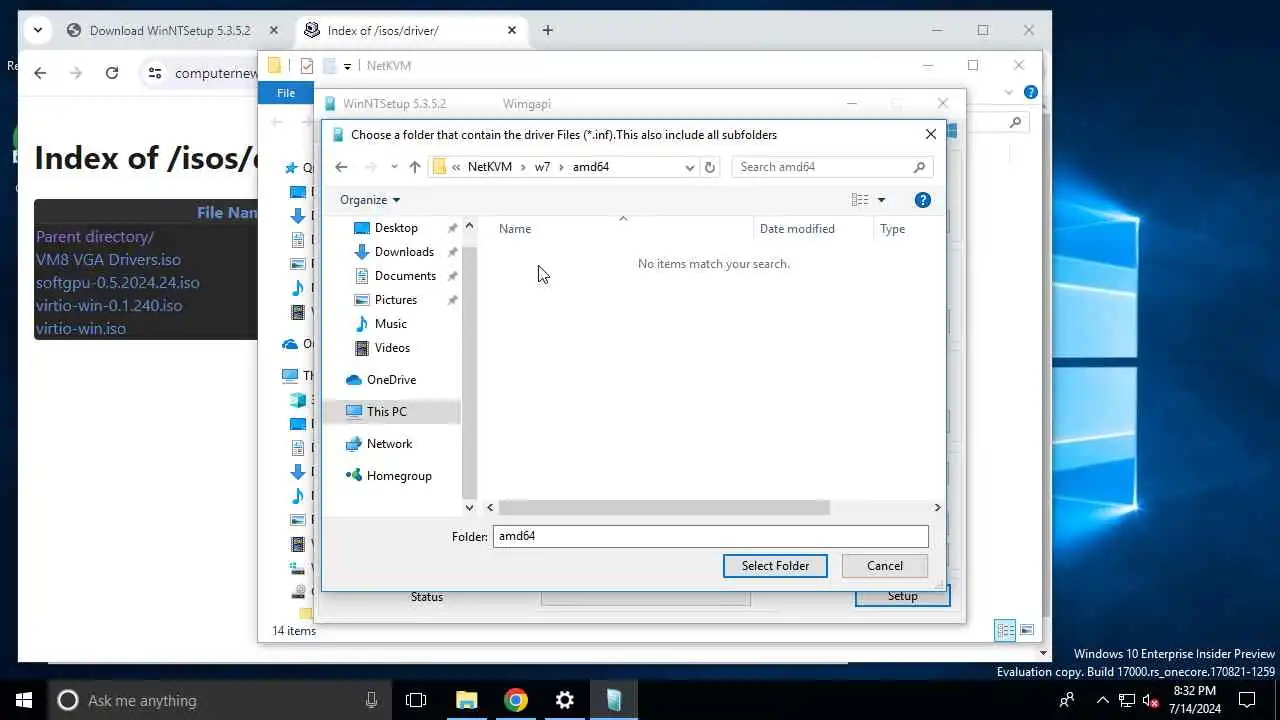Switch Explorer to details view
Viewport: 1280px width, 720px height.
click(x=1005, y=630)
